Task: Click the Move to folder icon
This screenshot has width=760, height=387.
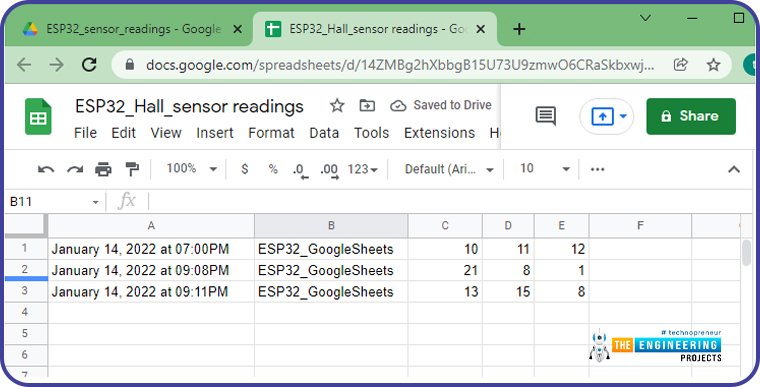Action: 367,105
